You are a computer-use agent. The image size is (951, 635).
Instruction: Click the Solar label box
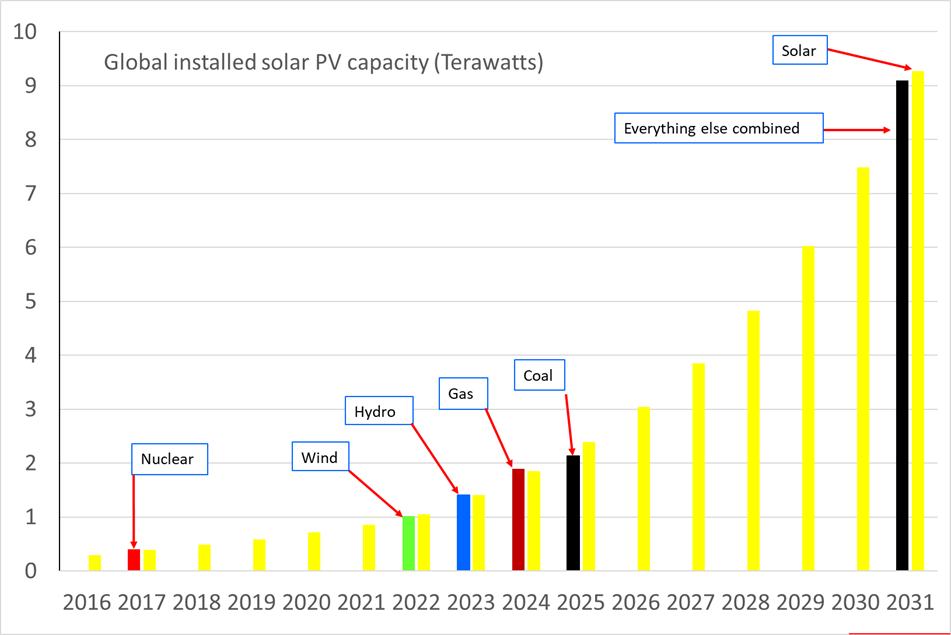tap(799, 50)
